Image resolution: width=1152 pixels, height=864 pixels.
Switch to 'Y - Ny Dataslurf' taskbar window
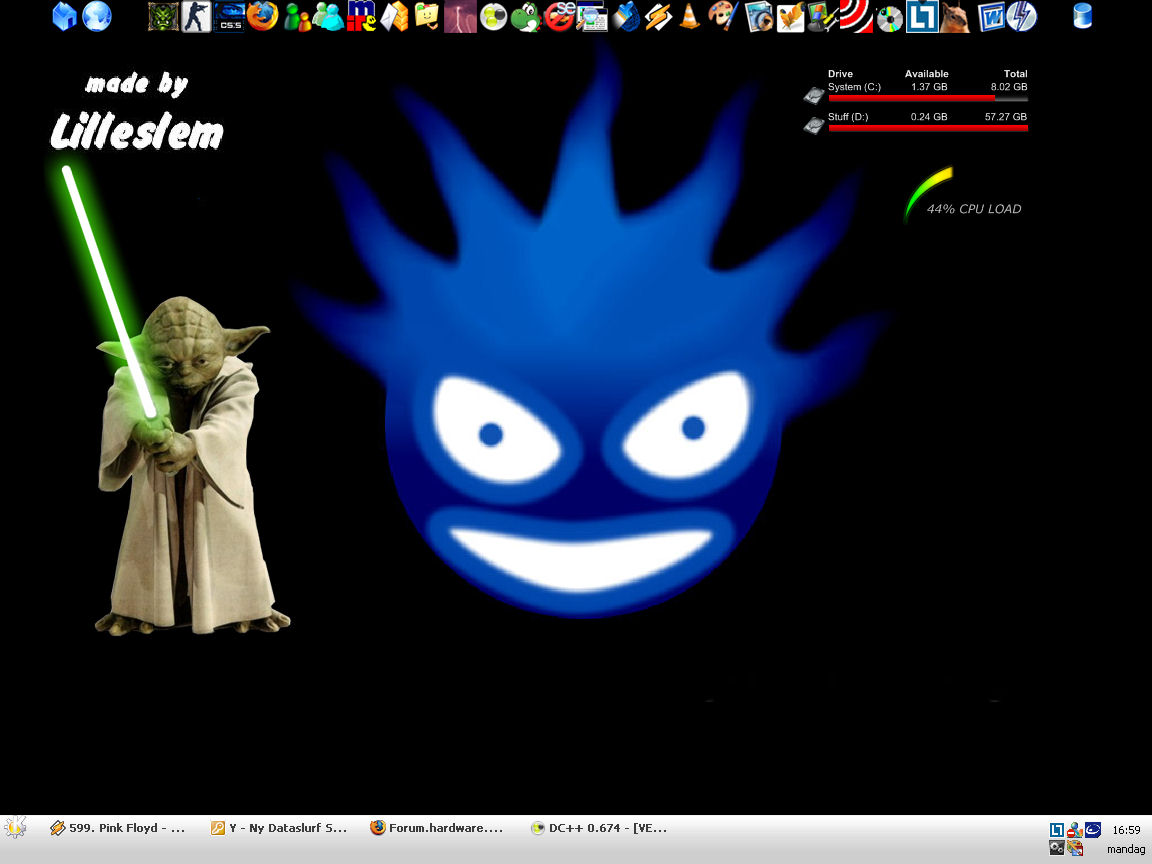[278, 828]
